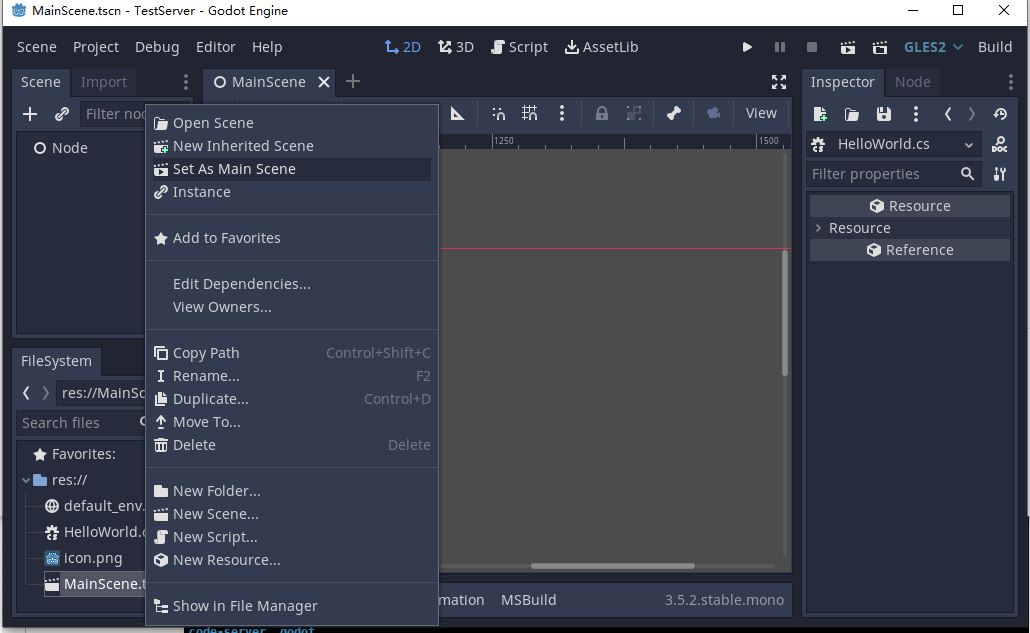Select the ruler tool
The width and height of the screenshot is (1030, 633).
click(458, 114)
